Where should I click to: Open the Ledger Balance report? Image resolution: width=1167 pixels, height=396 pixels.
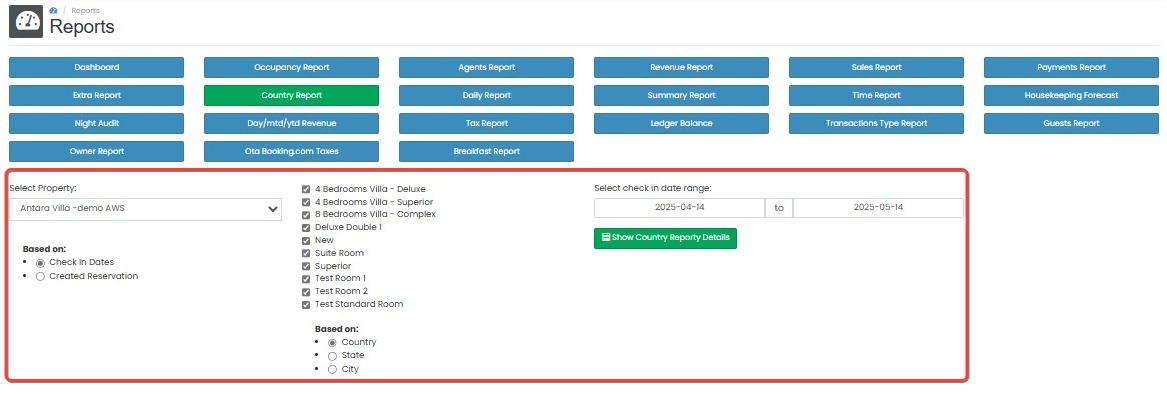click(x=681, y=123)
